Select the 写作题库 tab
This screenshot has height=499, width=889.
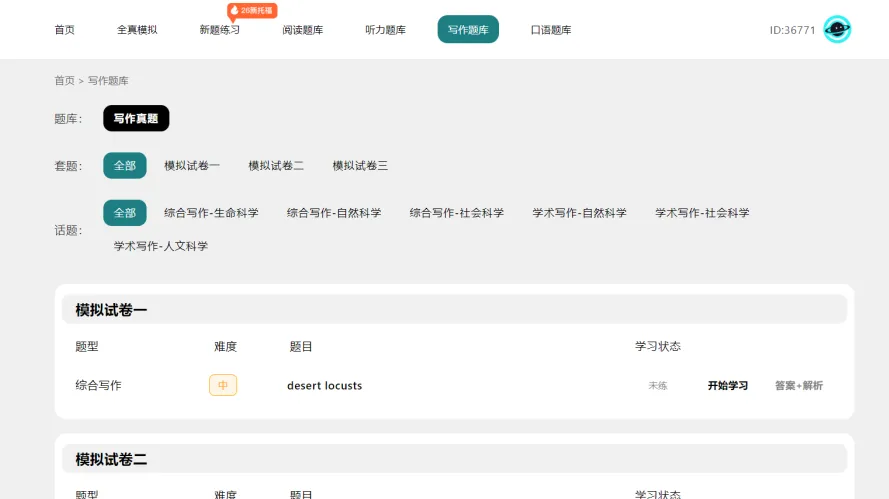tap(468, 29)
